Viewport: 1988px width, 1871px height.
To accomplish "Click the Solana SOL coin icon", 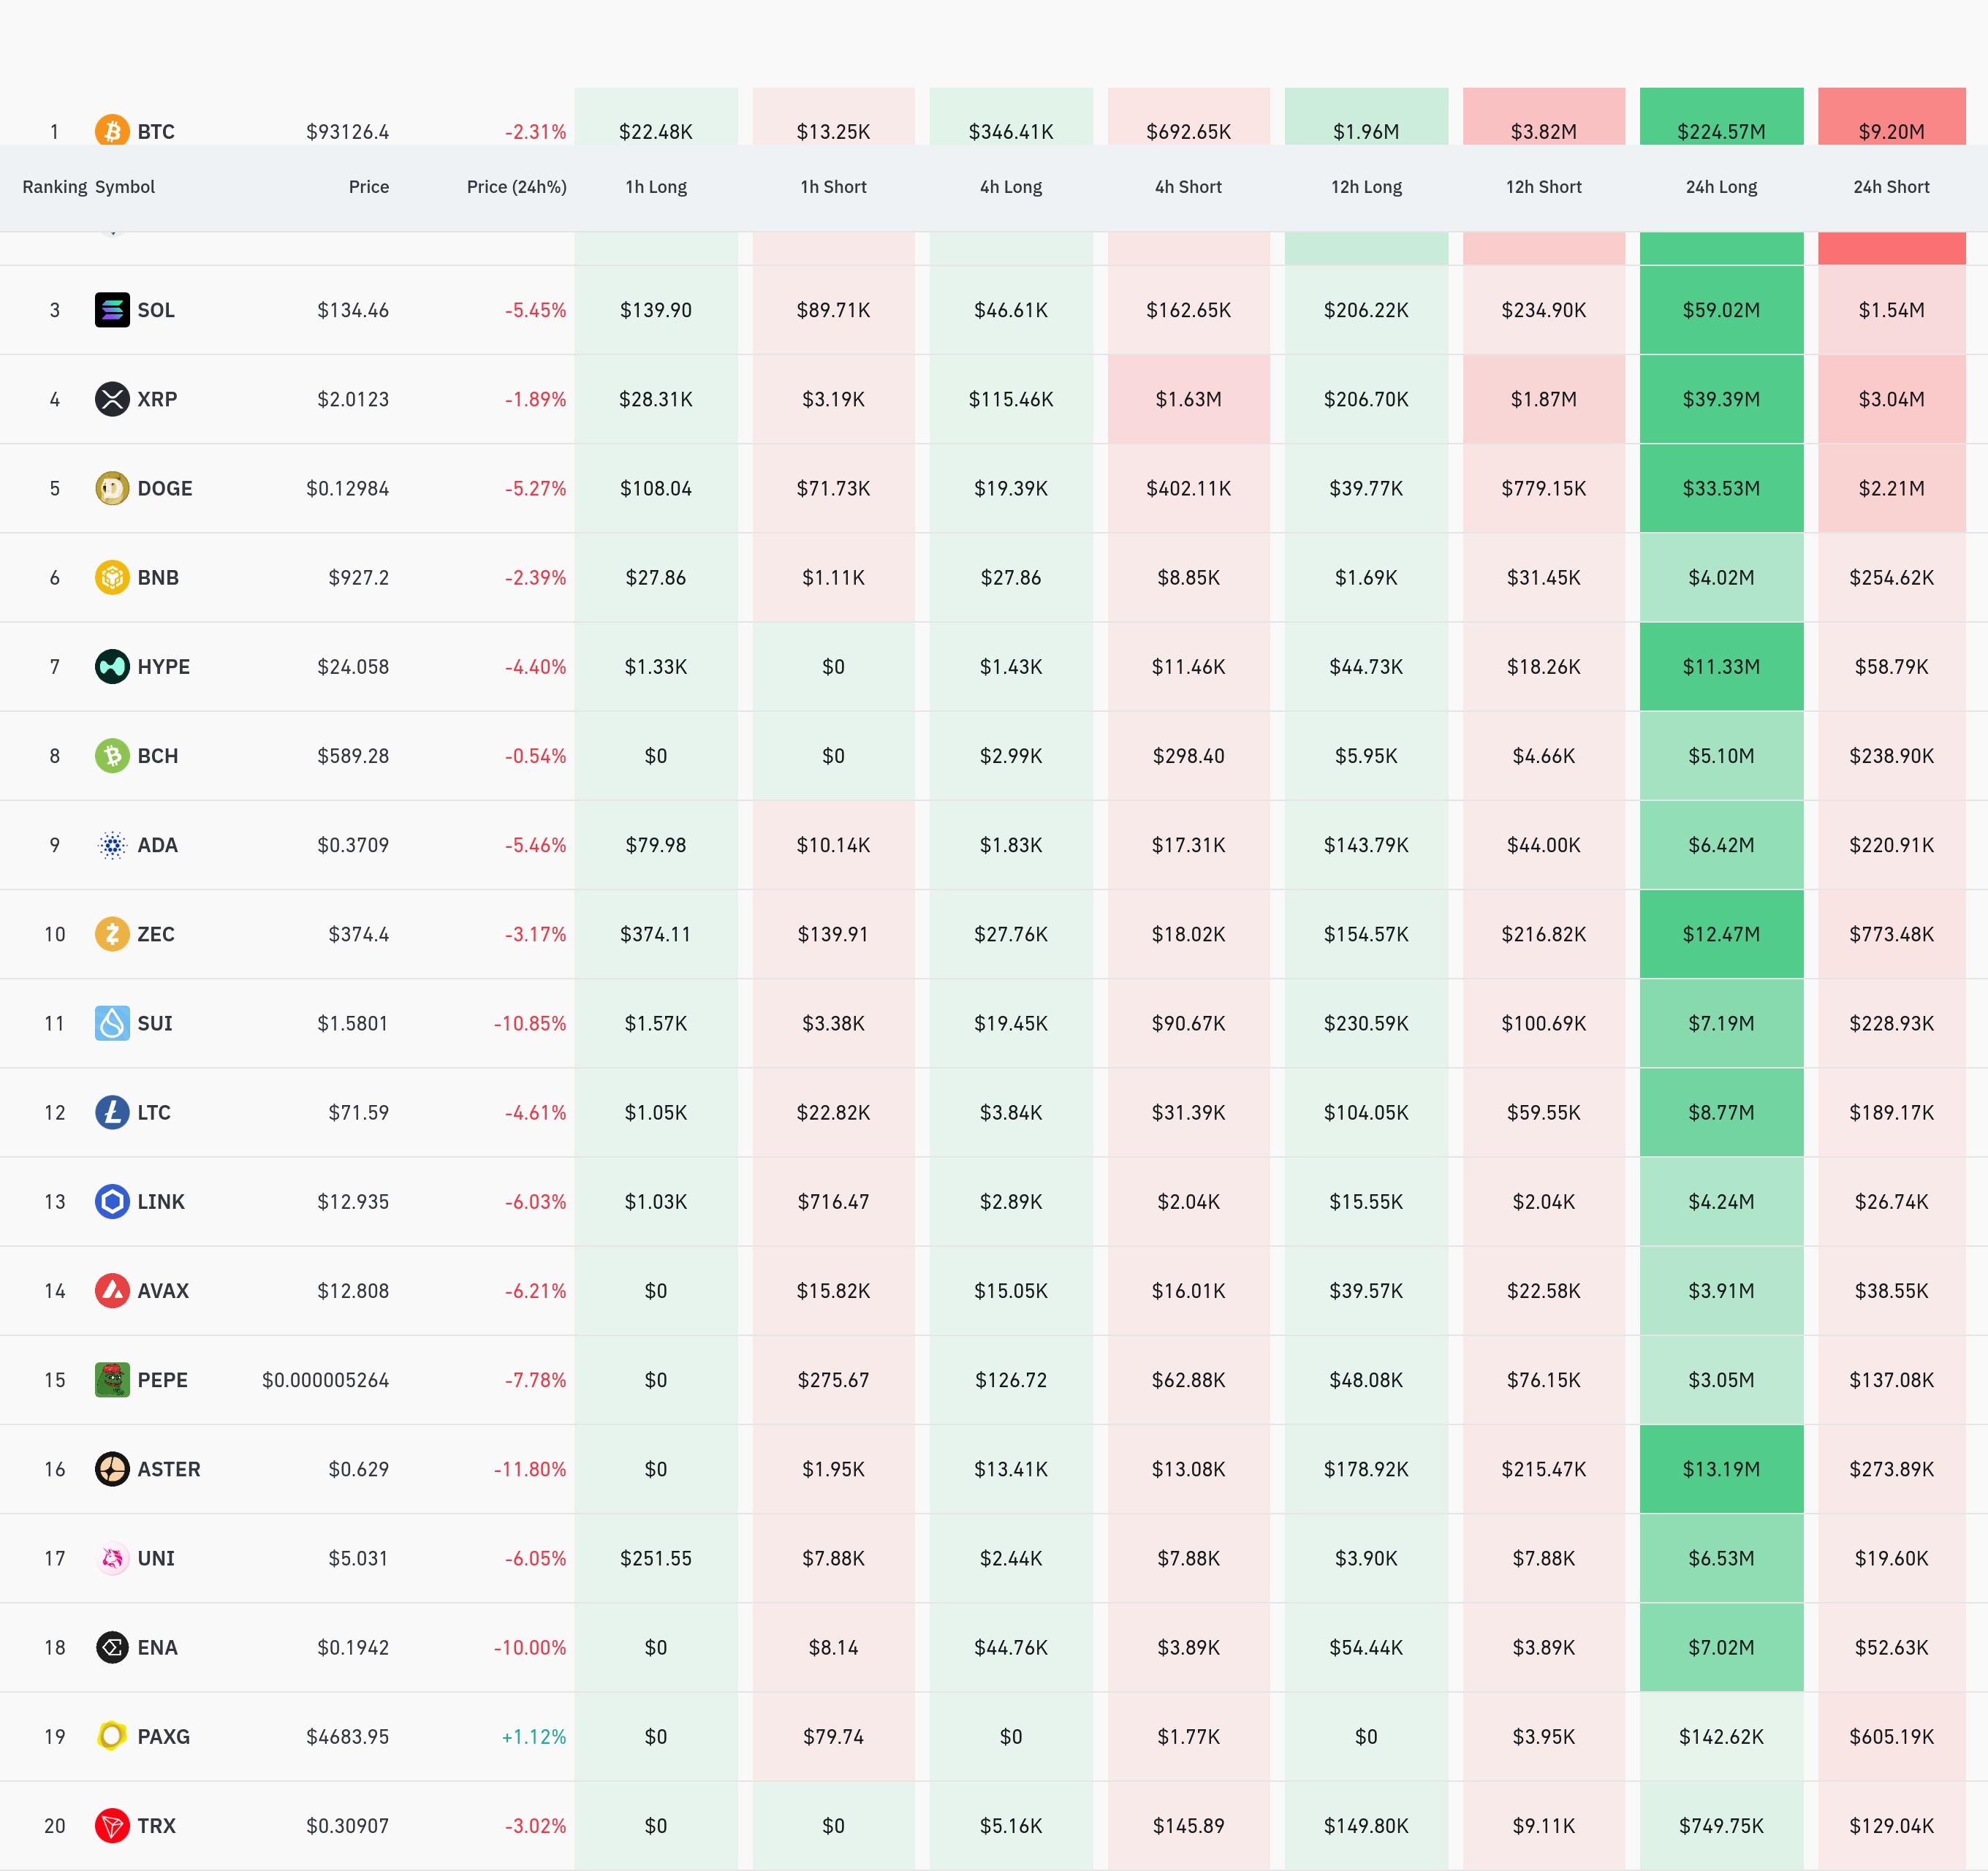I will point(112,310).
